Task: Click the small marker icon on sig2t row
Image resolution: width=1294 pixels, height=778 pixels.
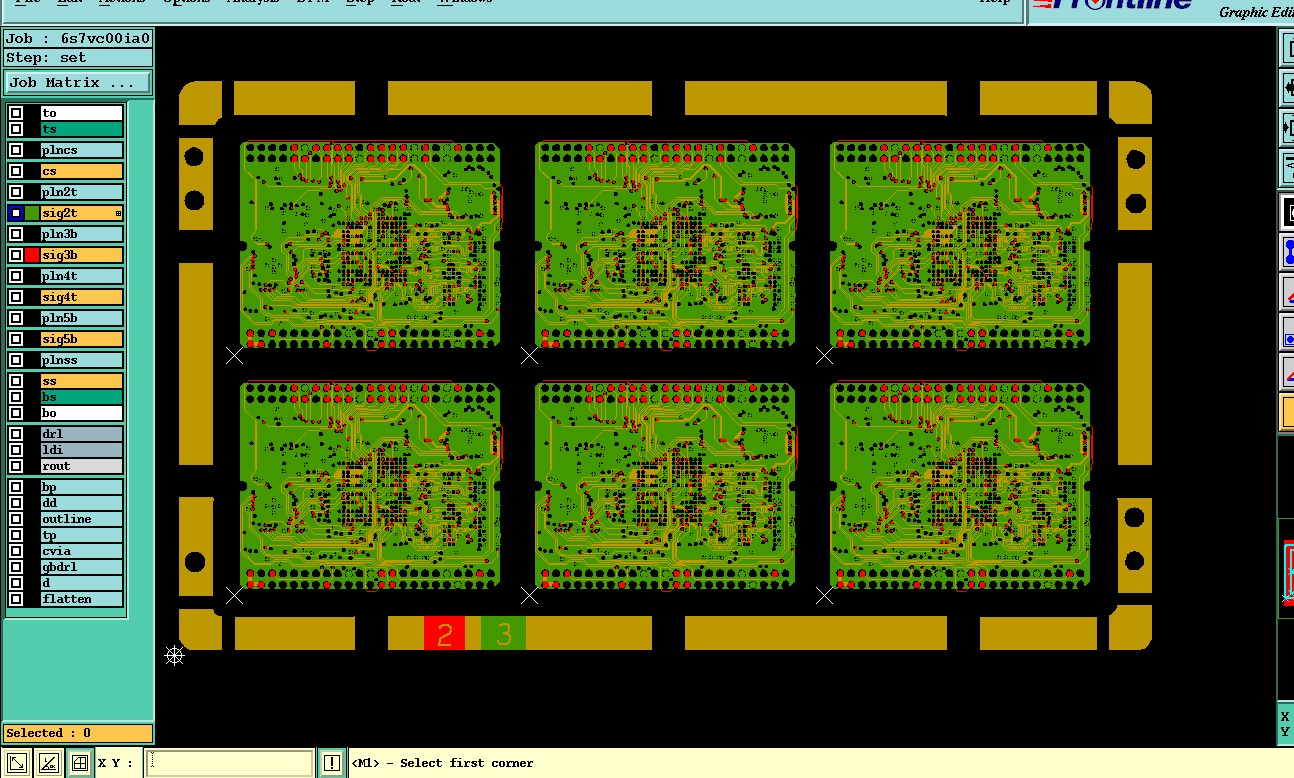Action: coord(118,213)
